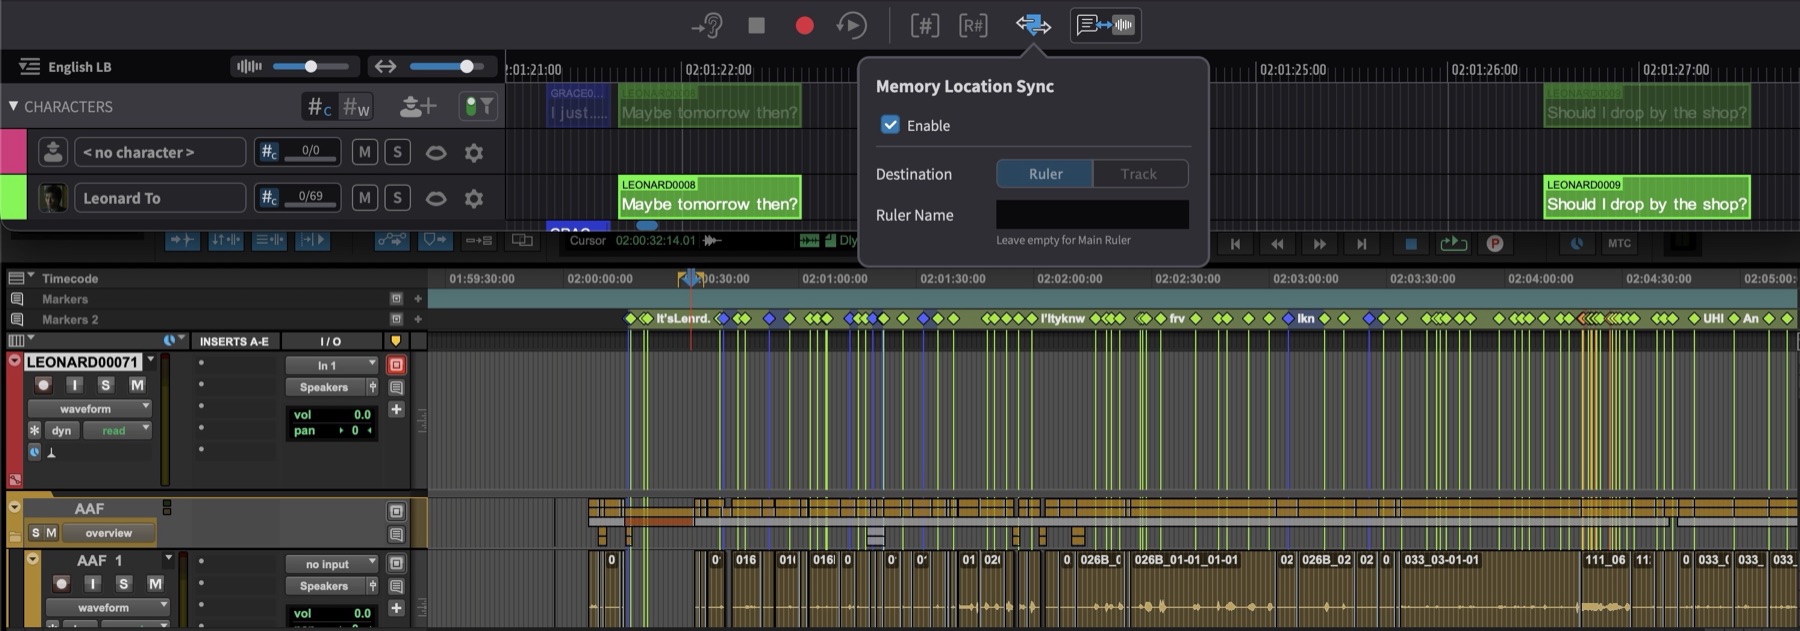This screenshot has height=631, width=1800.
Task: Click the Ruler Name input field
Action: pyautogui.click(x=1092, y=214)
